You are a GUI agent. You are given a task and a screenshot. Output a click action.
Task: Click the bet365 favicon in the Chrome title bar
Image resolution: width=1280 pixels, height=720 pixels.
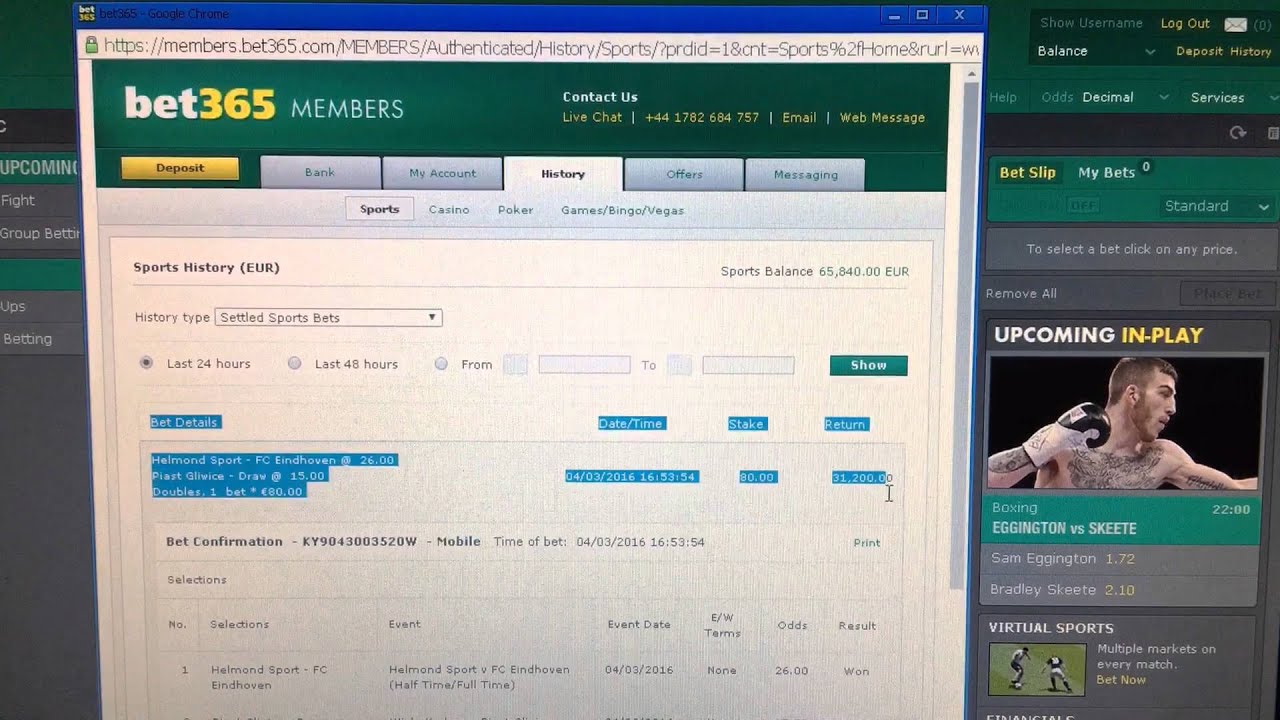pyautogui.click(x=87, y=14)
